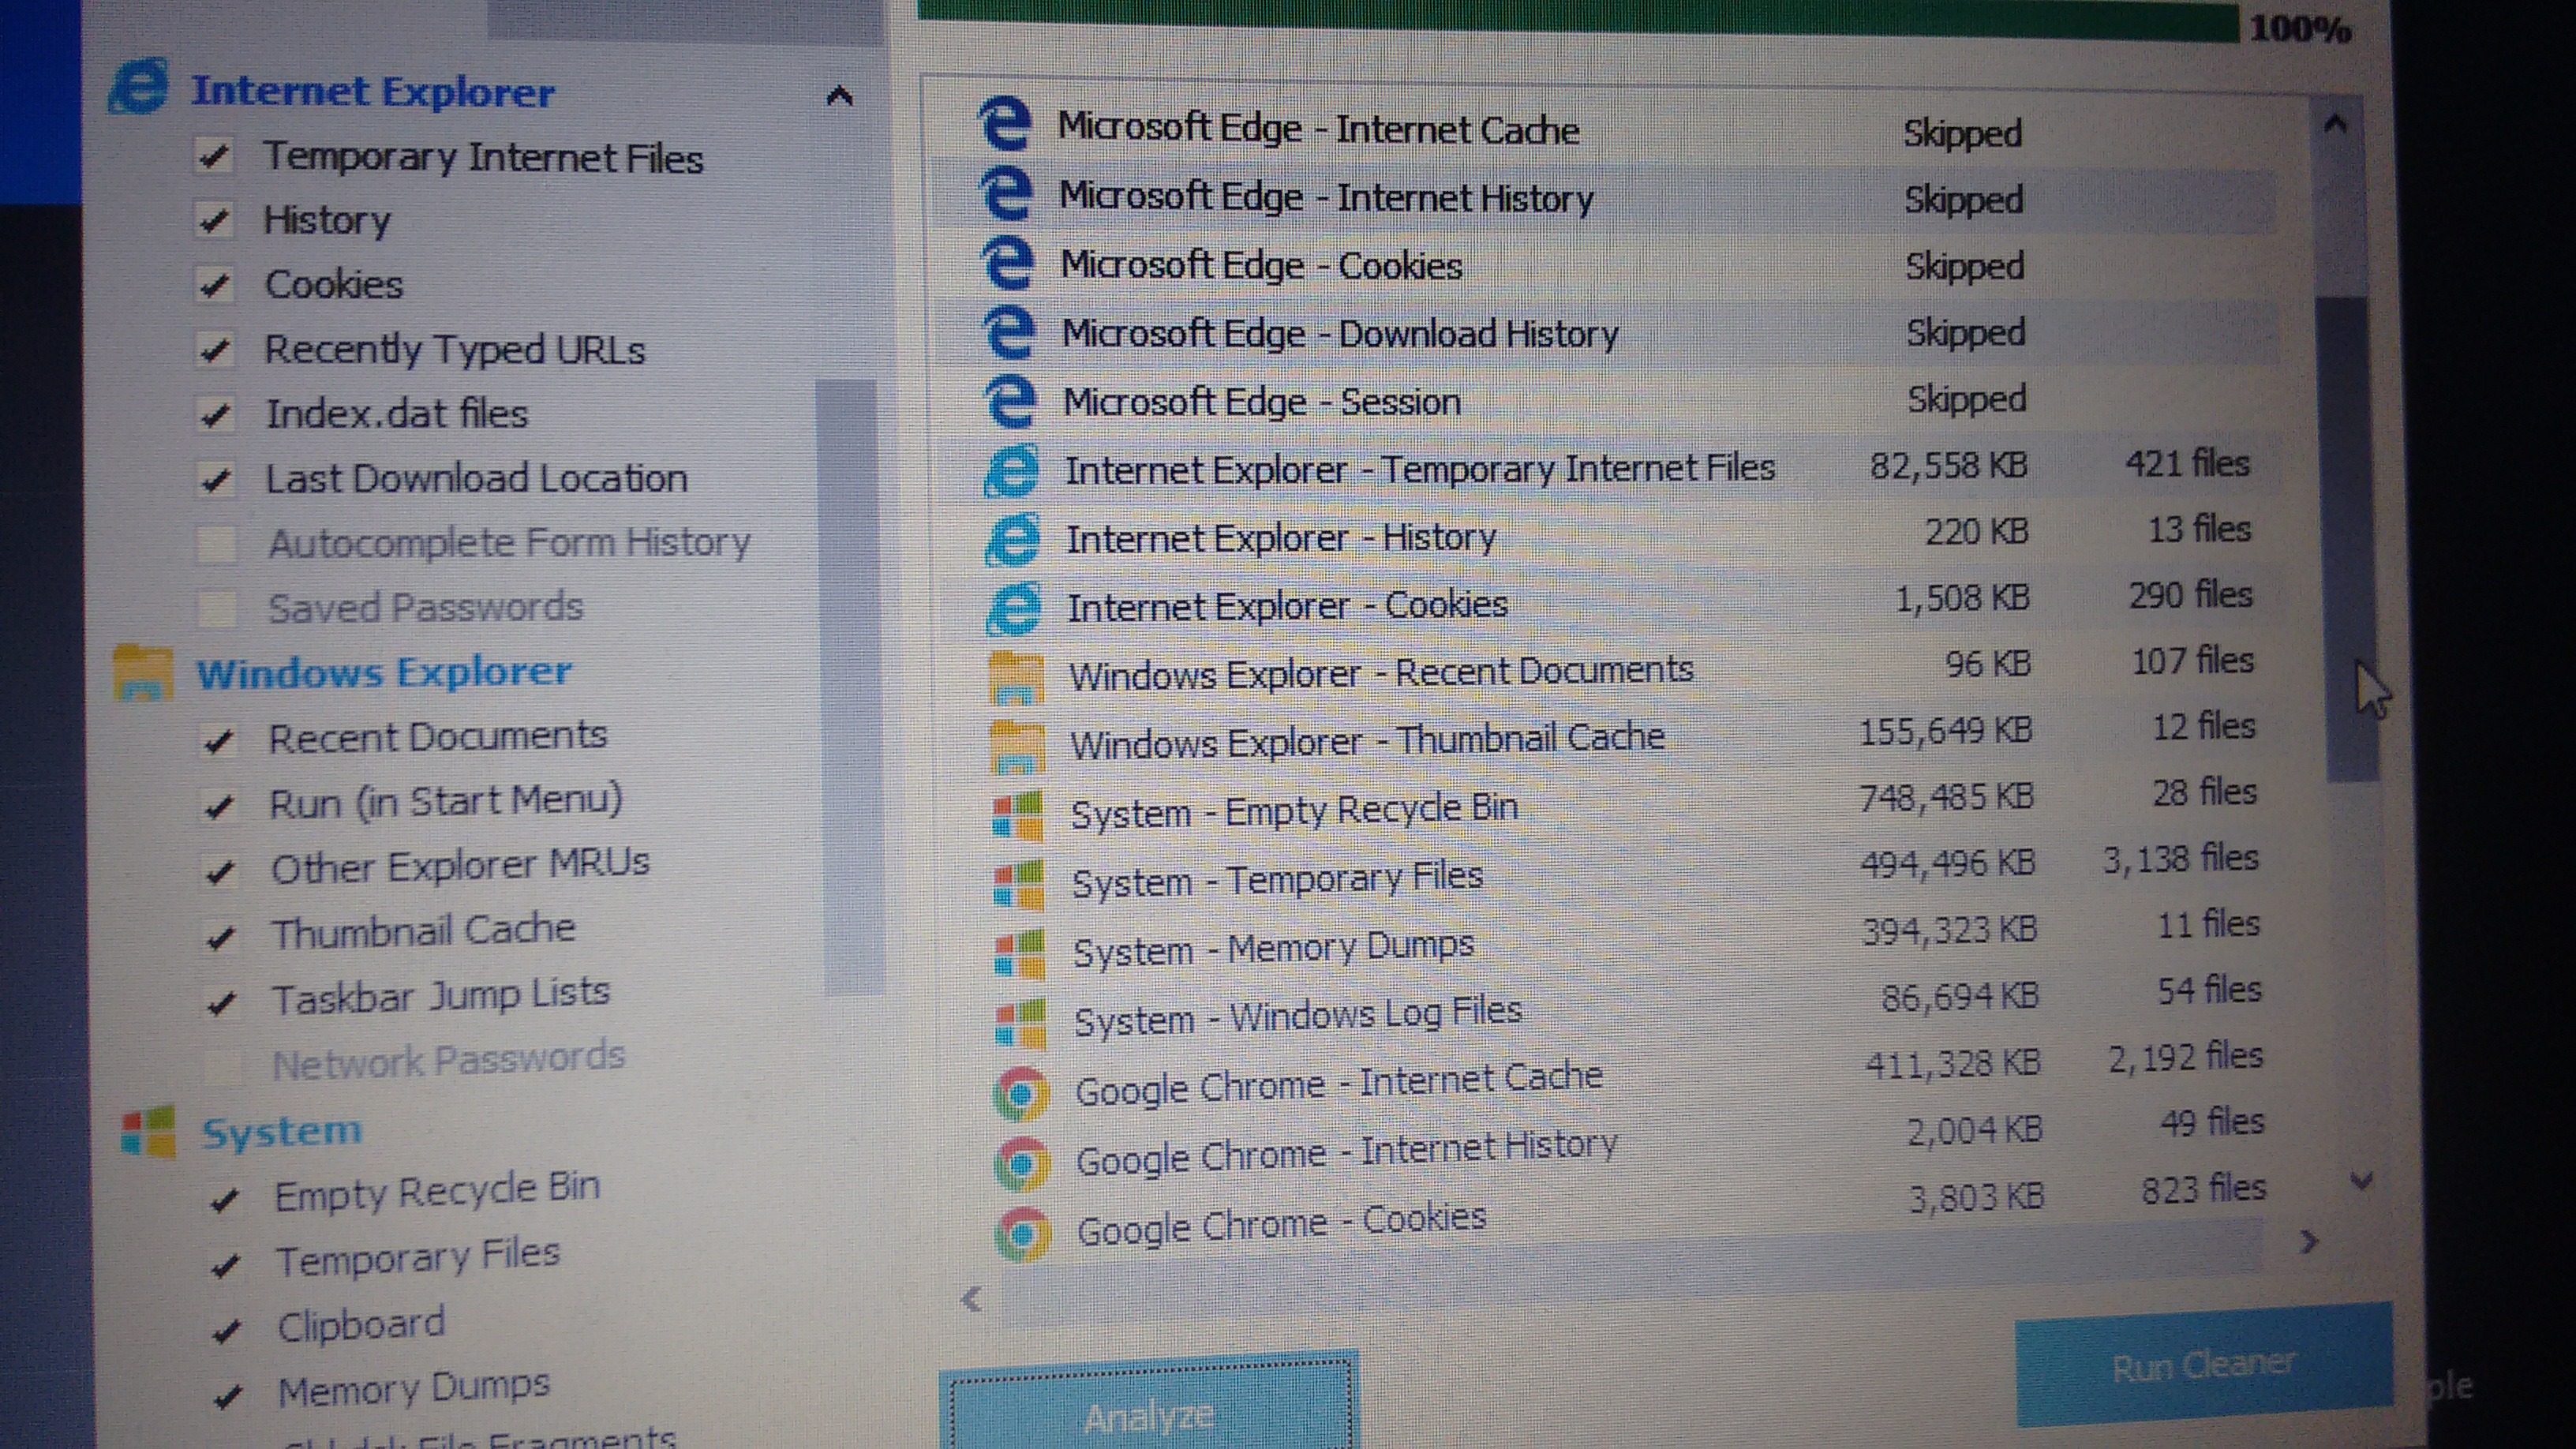Click the Internet Explorer section logo icon
Image resolution: width=2576 pixels, height=1449 pixels.
(x=137, y=87)
